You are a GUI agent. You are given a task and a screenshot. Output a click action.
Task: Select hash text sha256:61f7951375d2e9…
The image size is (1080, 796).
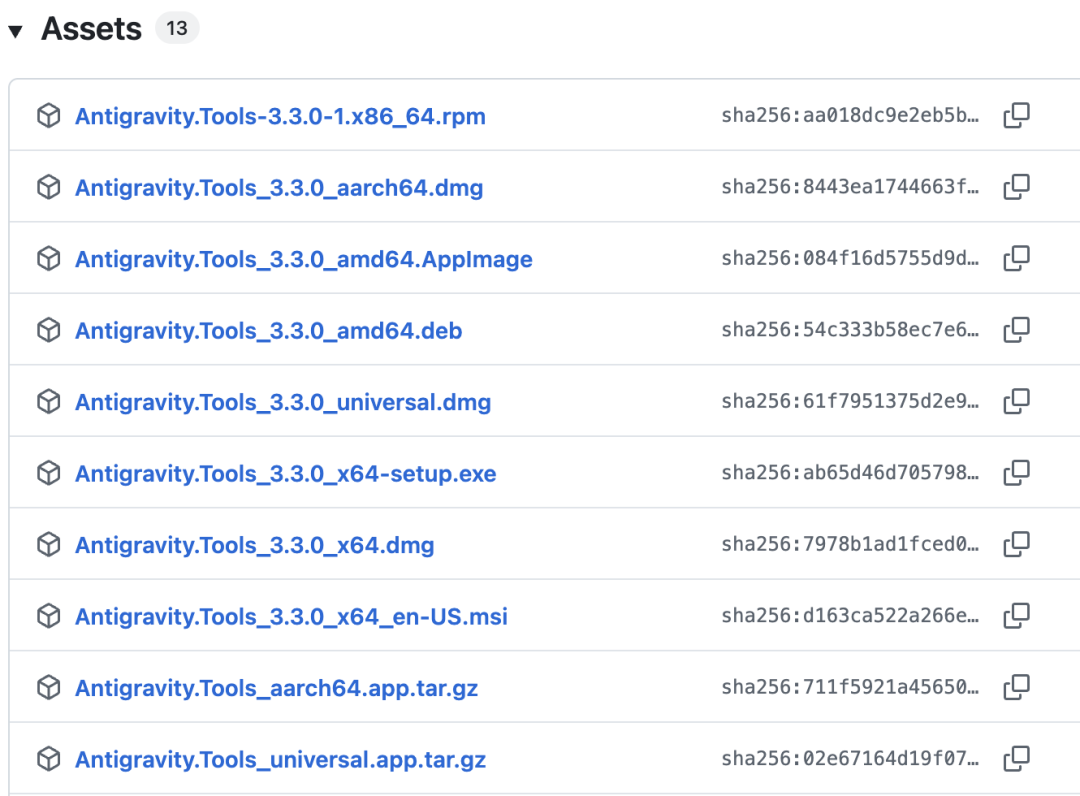pyautogui.click(x=850, y=401)
